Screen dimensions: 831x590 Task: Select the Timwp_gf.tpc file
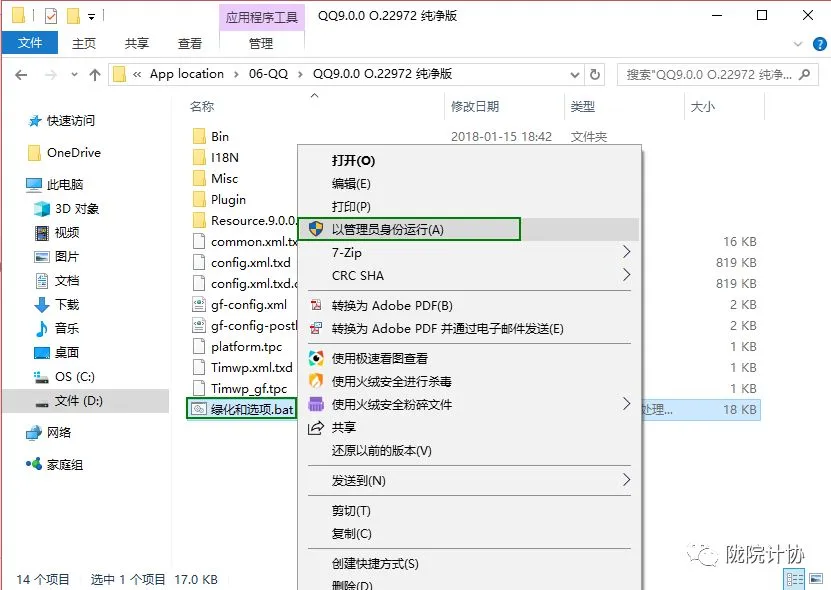pyautogui.click(x=249, y=389)
